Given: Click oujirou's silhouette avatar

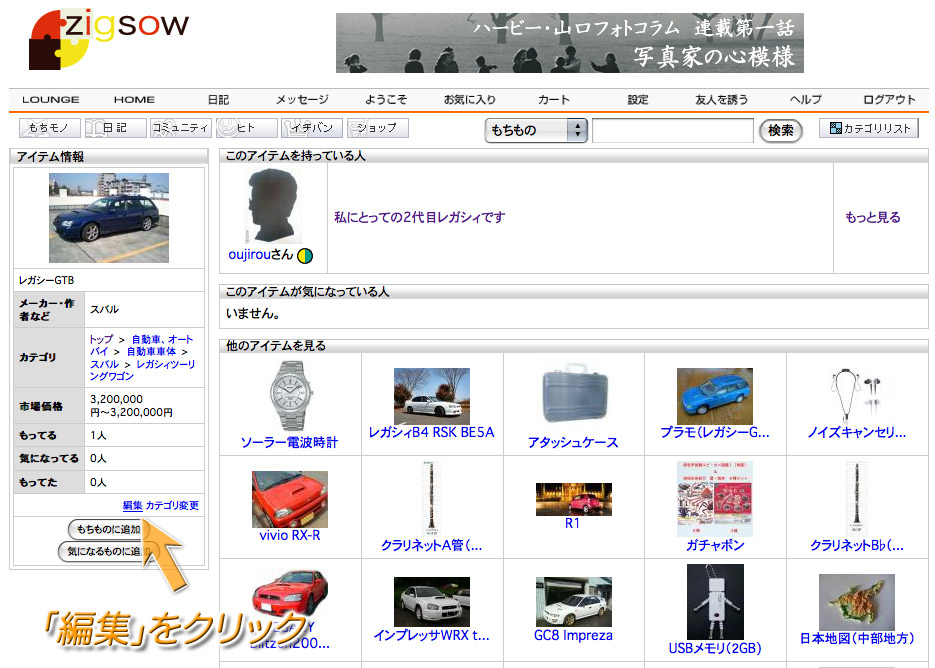Looking at the screenshot, I should [x=273, y=206].
